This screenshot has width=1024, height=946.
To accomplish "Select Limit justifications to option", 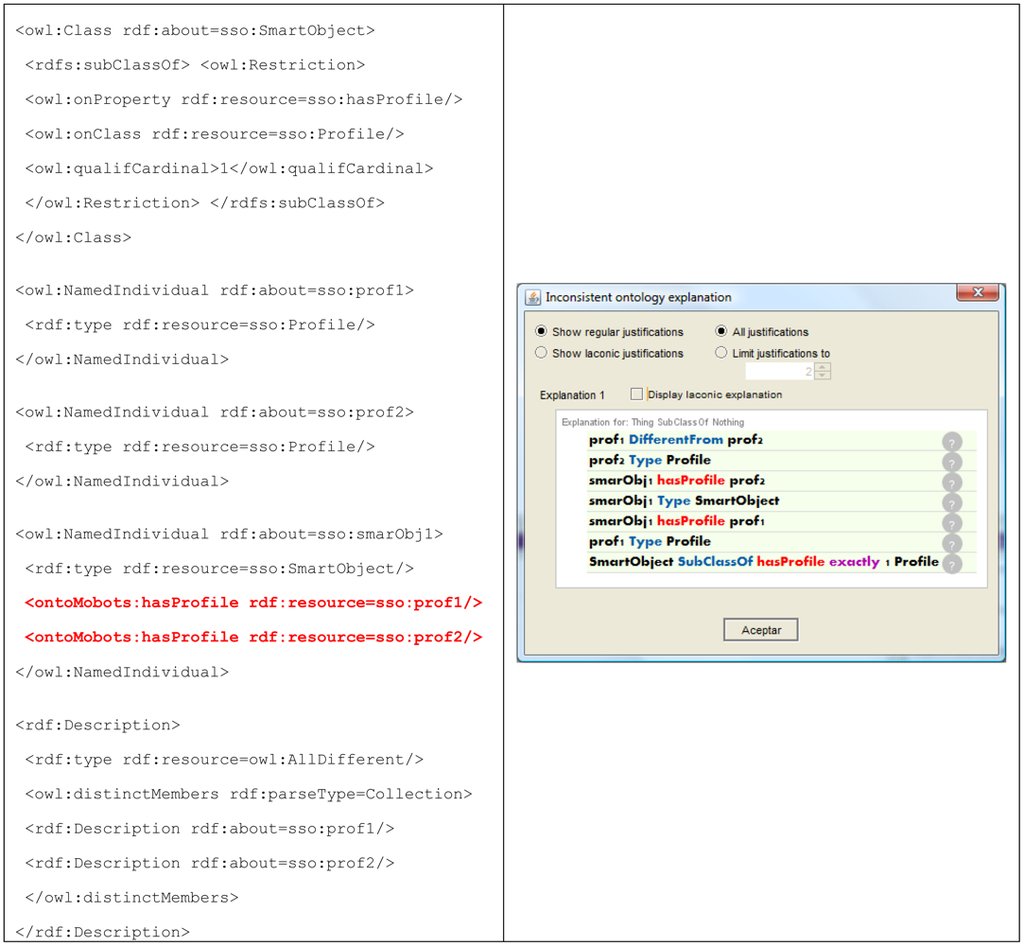I will 722,353.
